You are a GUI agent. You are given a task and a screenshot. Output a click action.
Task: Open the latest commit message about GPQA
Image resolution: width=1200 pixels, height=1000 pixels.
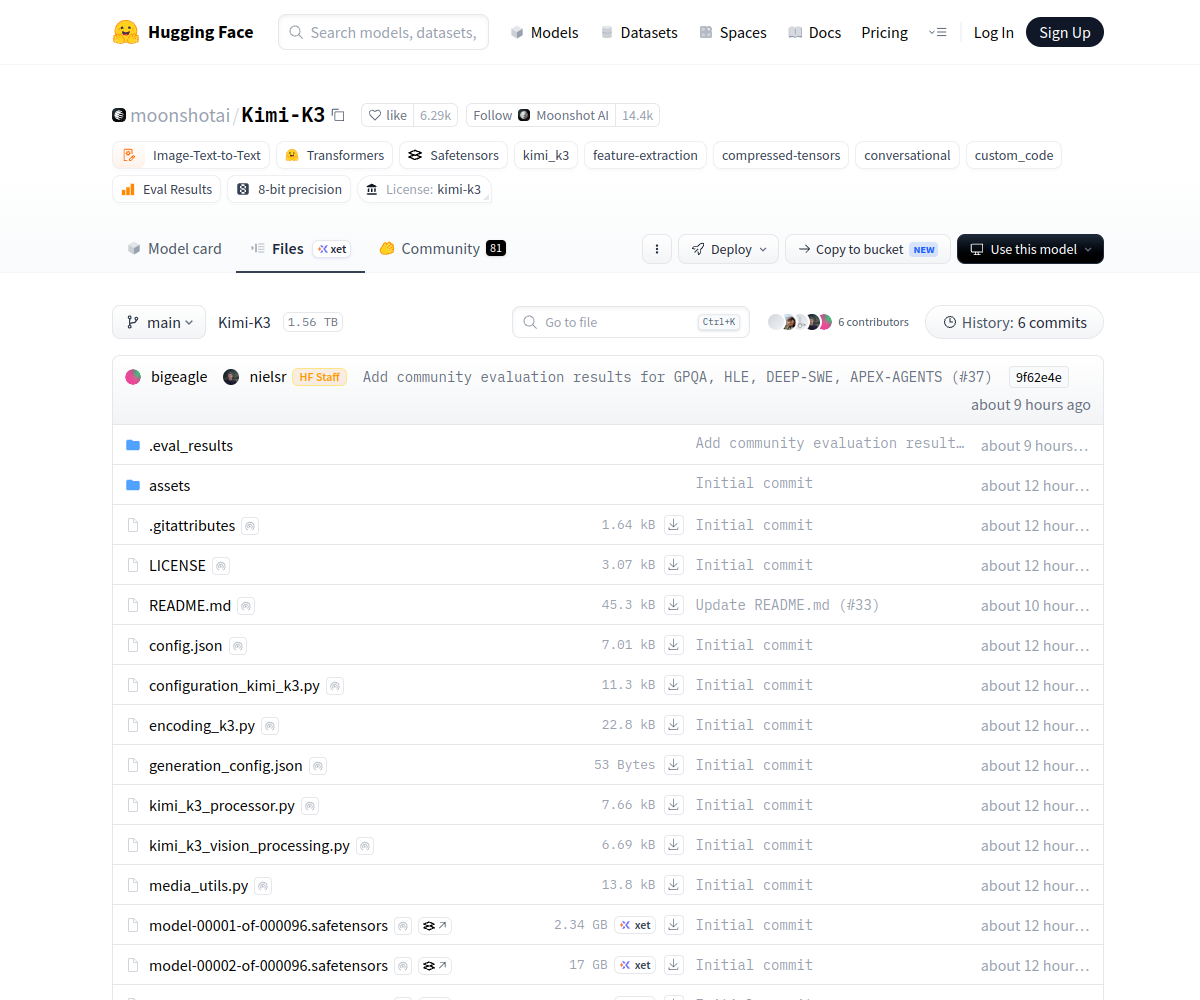[677, 377]
